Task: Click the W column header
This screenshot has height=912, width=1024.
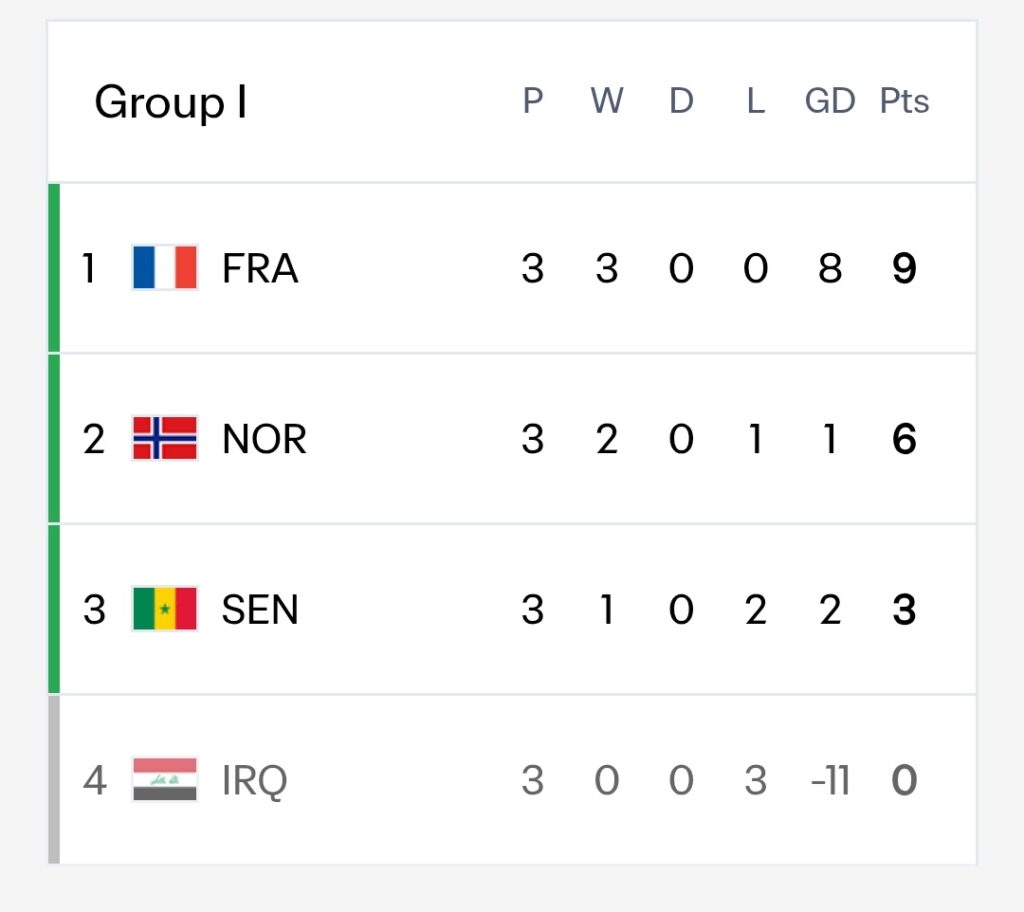Action: [x=607, y=101]
